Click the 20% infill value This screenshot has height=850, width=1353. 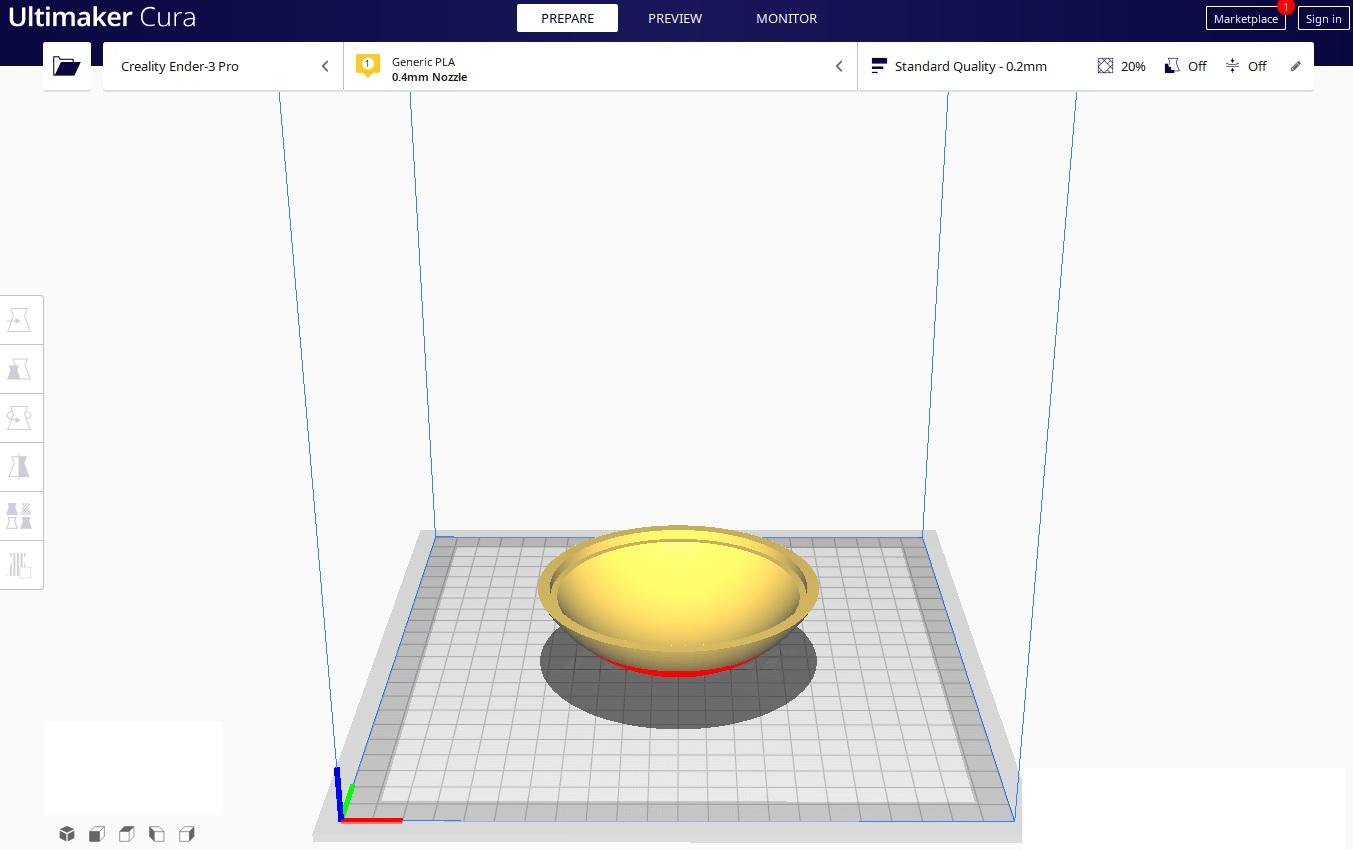coord(1133,66)
